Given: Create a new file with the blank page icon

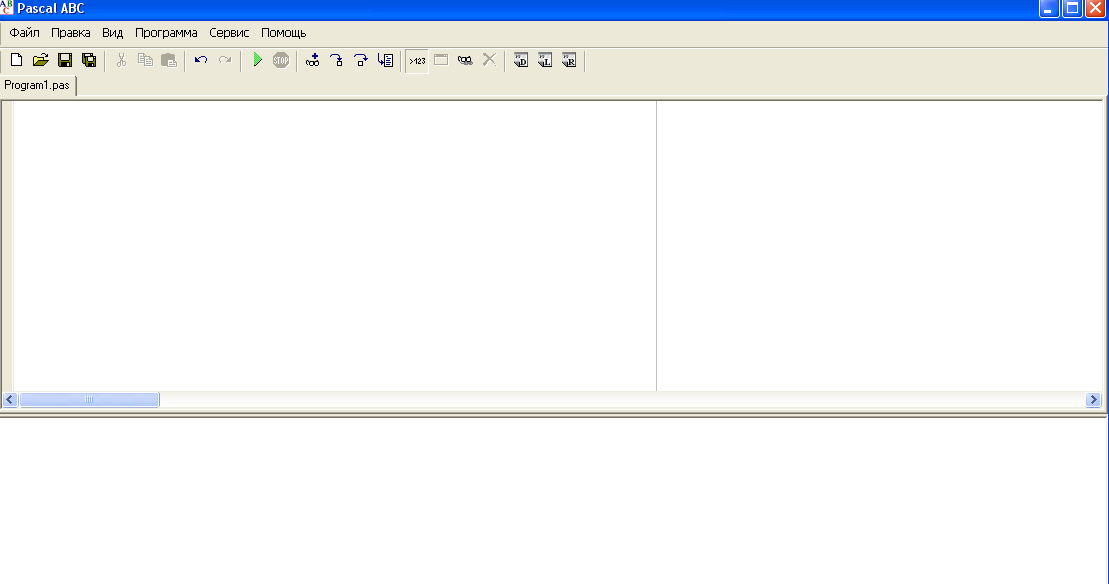Looking at the screenshot, I should pyautogui.click(x=16, y=60).
